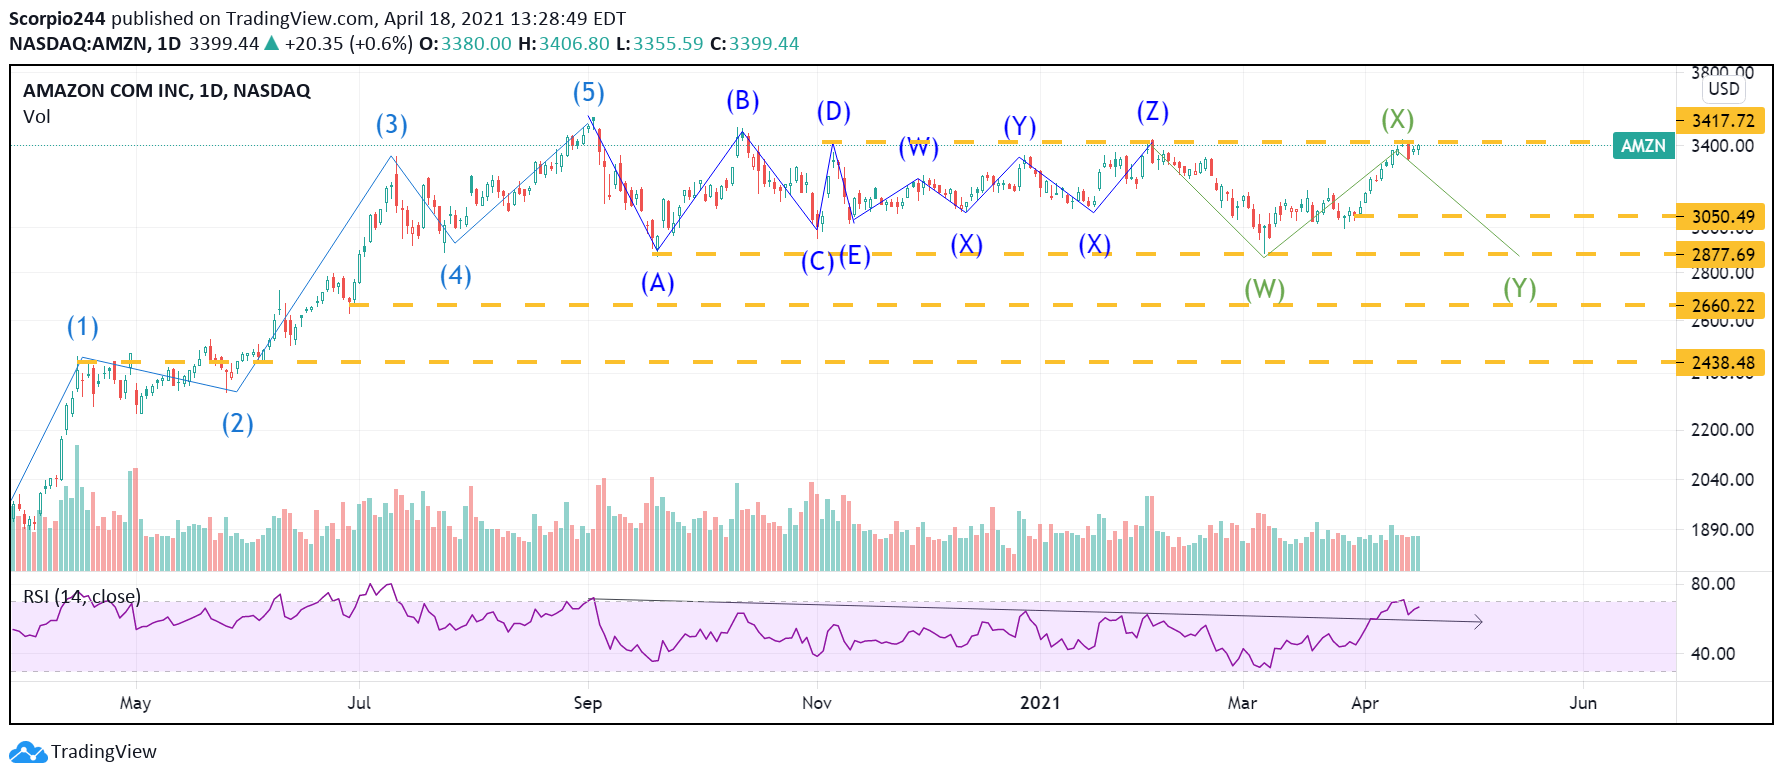This screenshot has width=1783, height=779.
Task: Click the blue wave label (C)
Action: 818,262
